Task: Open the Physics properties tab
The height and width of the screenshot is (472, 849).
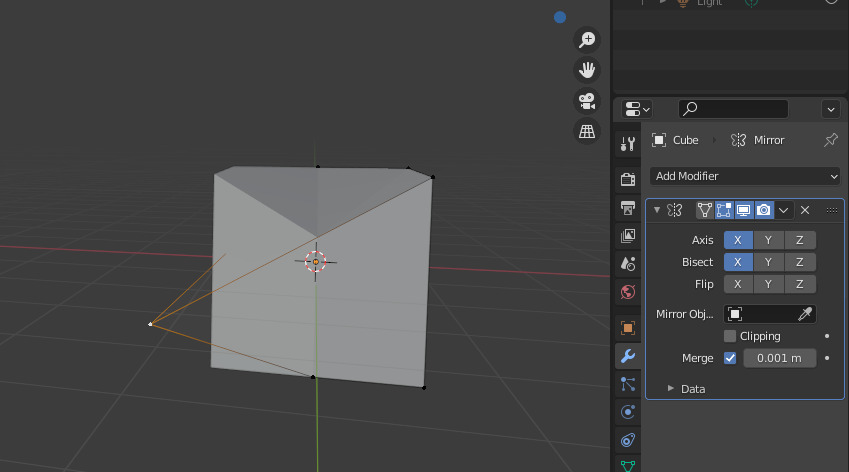Action: click(628, 412)
